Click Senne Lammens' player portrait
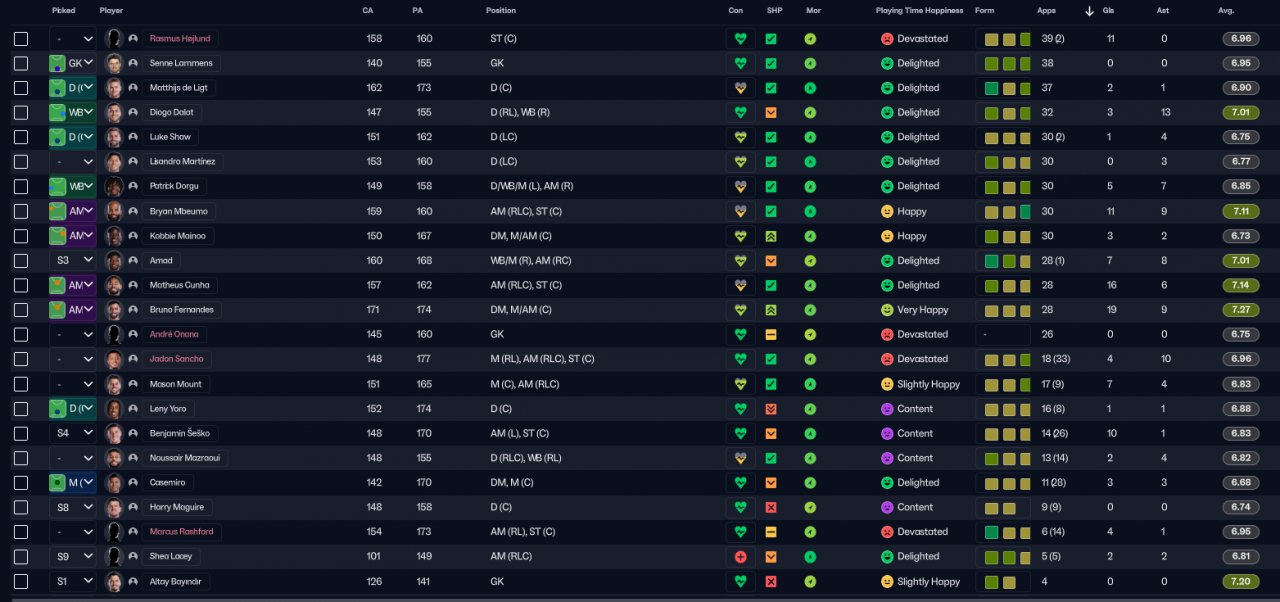The width and height of the screenshot is (1280, 602). 114,63
